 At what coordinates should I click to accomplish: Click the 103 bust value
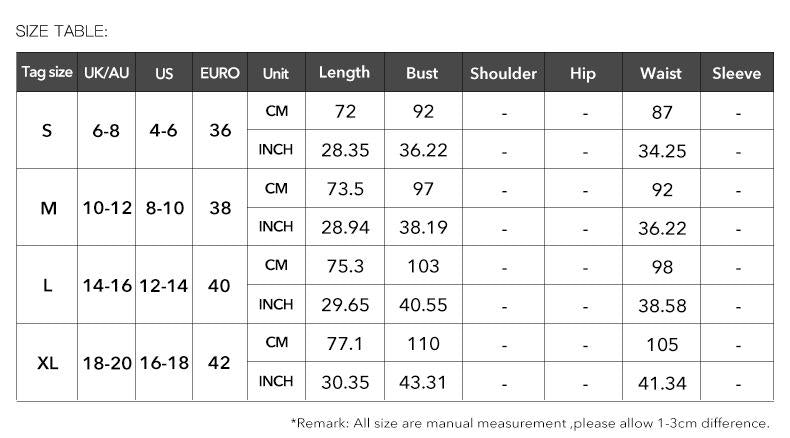coord(423,266)
